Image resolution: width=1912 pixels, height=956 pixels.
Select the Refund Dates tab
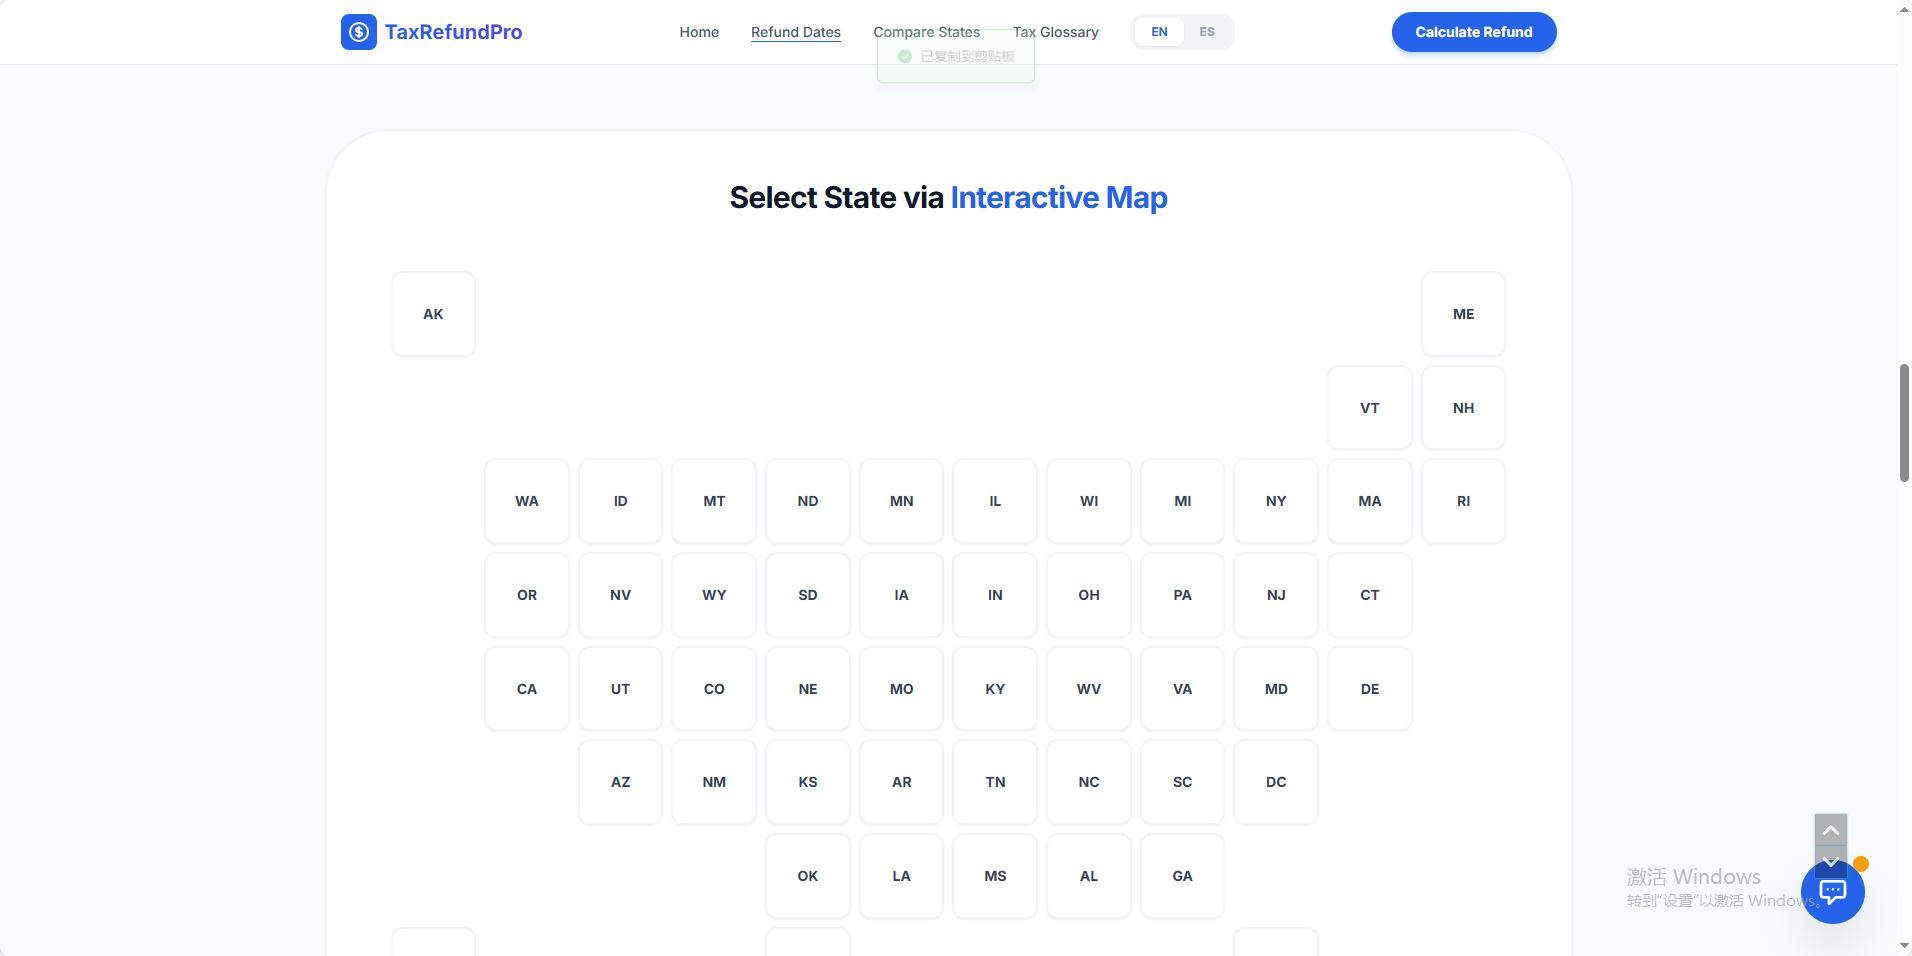(x=795, y=31)
